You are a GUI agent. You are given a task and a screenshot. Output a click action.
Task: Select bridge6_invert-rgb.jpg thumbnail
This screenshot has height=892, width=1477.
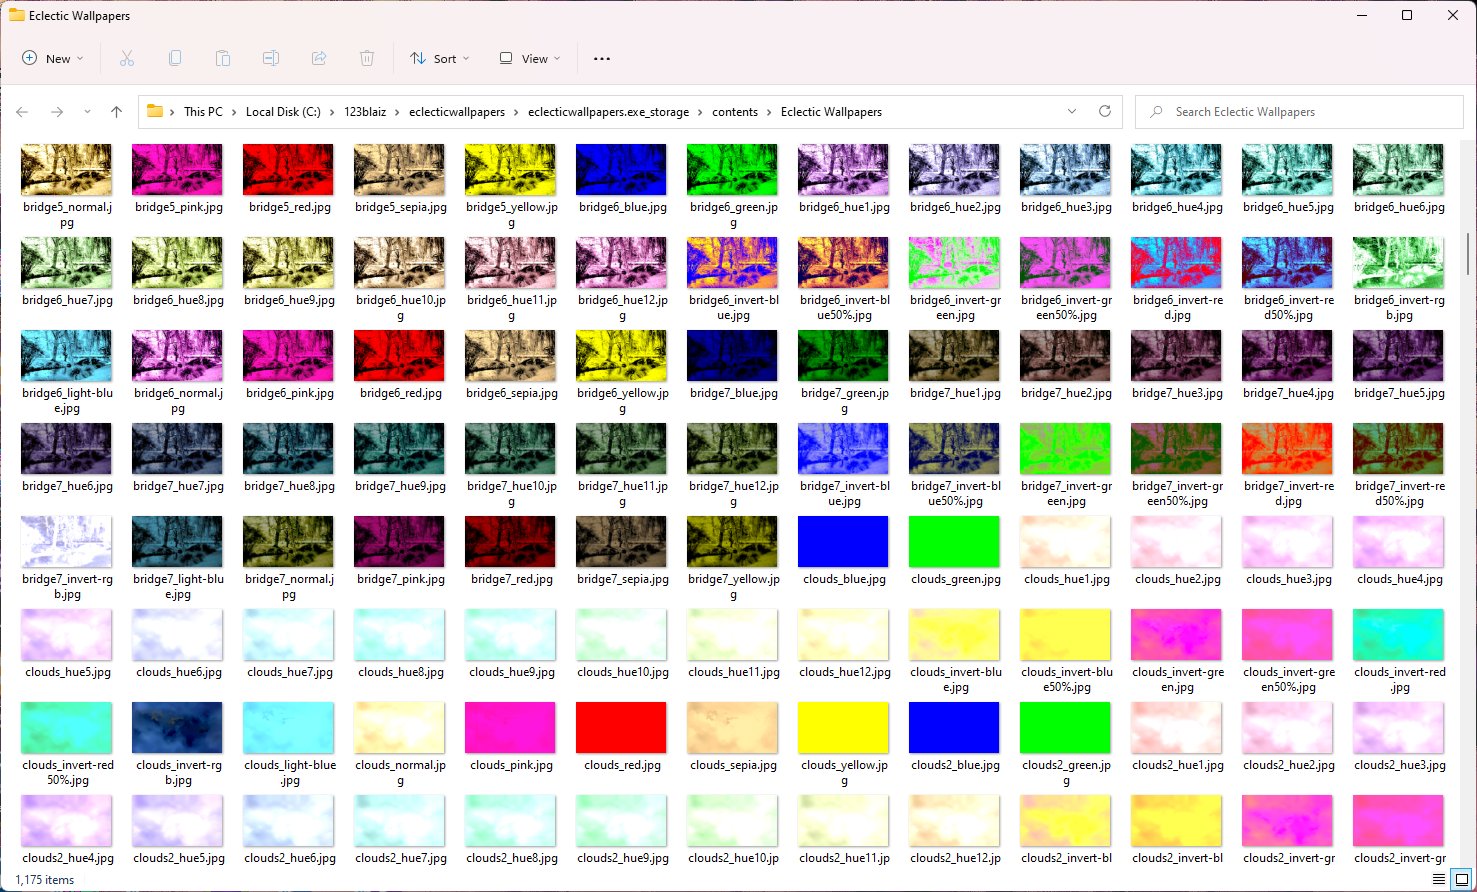point(1399,263)
